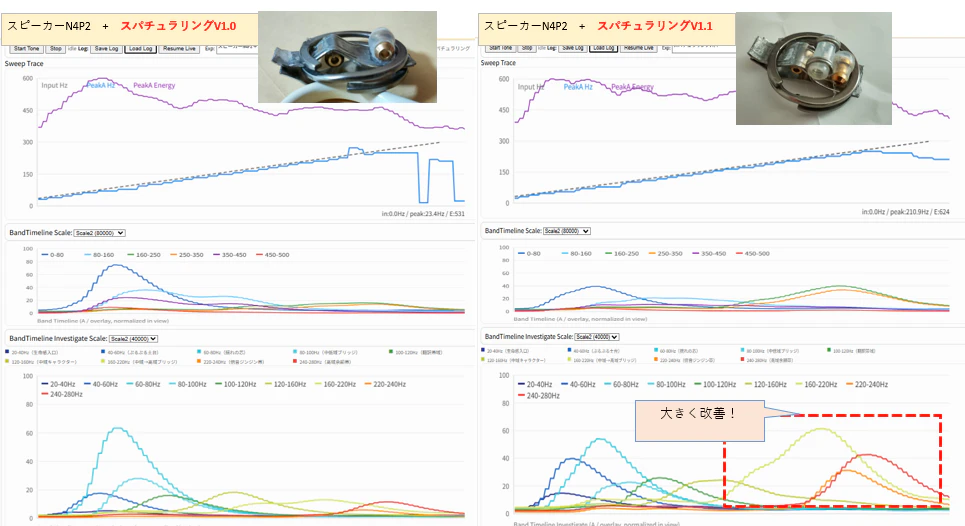Open BandTimeline Scale dropdown in V1.0 panel
The width and height of the screenshot is (965, 526).
click(100, 233)
